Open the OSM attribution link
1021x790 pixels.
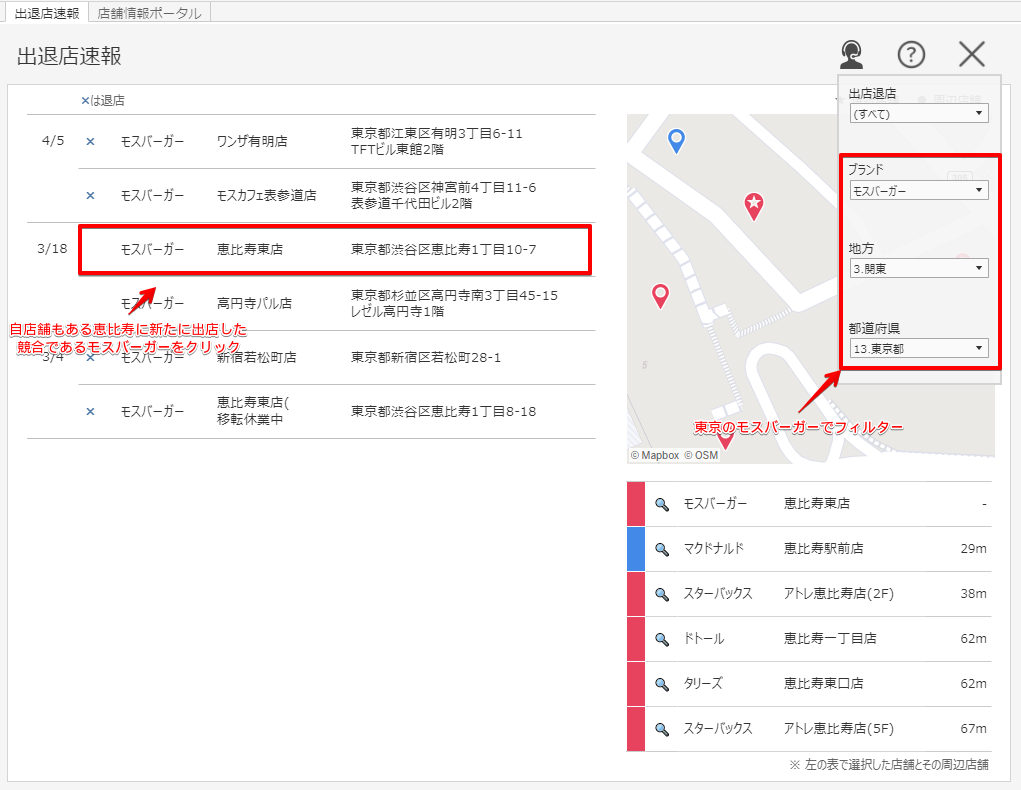pyautogui.click(x=701, y=455)
